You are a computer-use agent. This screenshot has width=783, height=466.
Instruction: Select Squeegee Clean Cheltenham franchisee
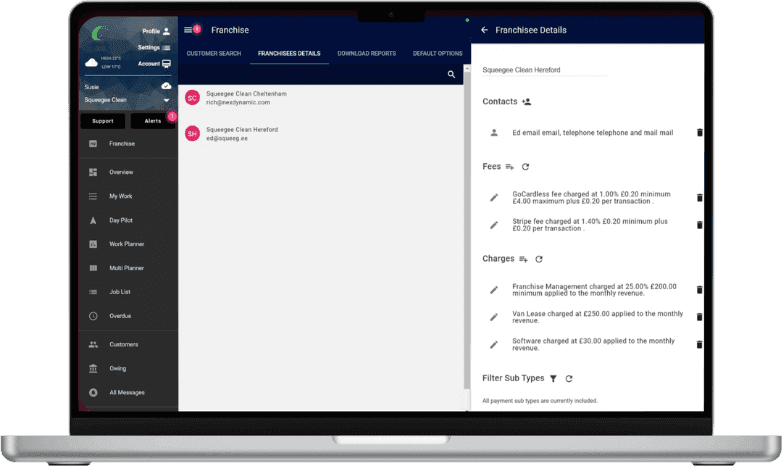(246, 97)
